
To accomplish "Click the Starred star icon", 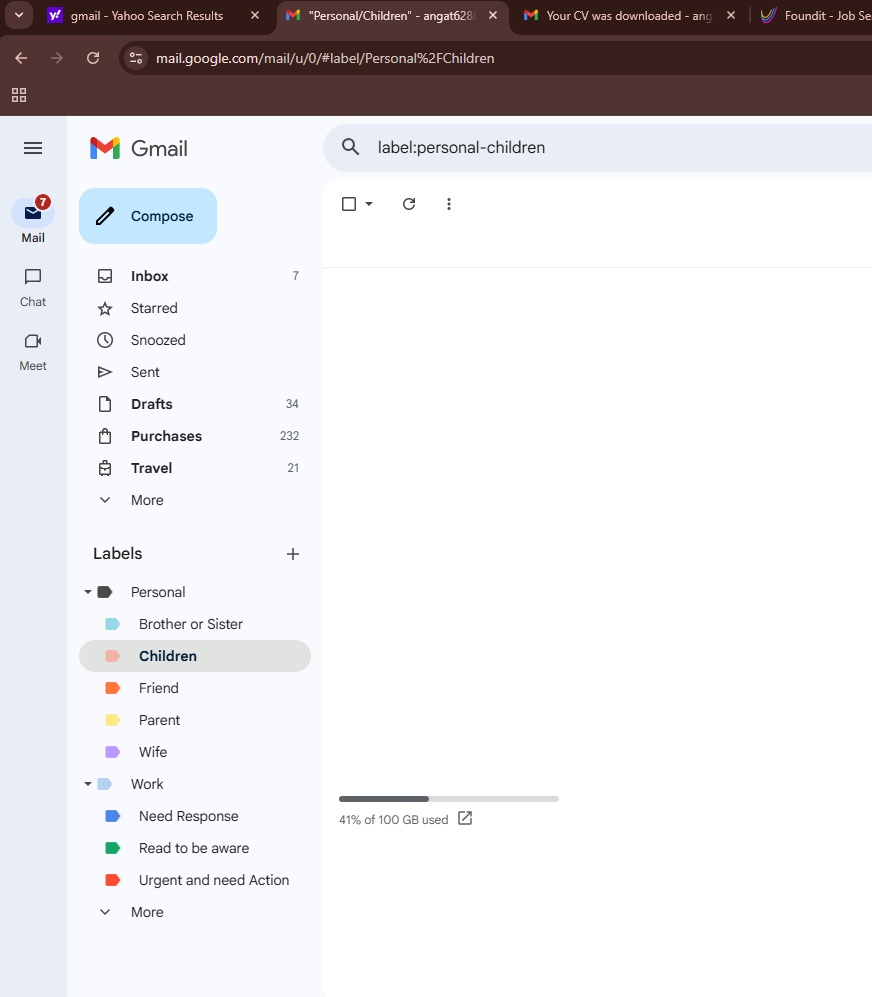I will (x=105, y=308).
